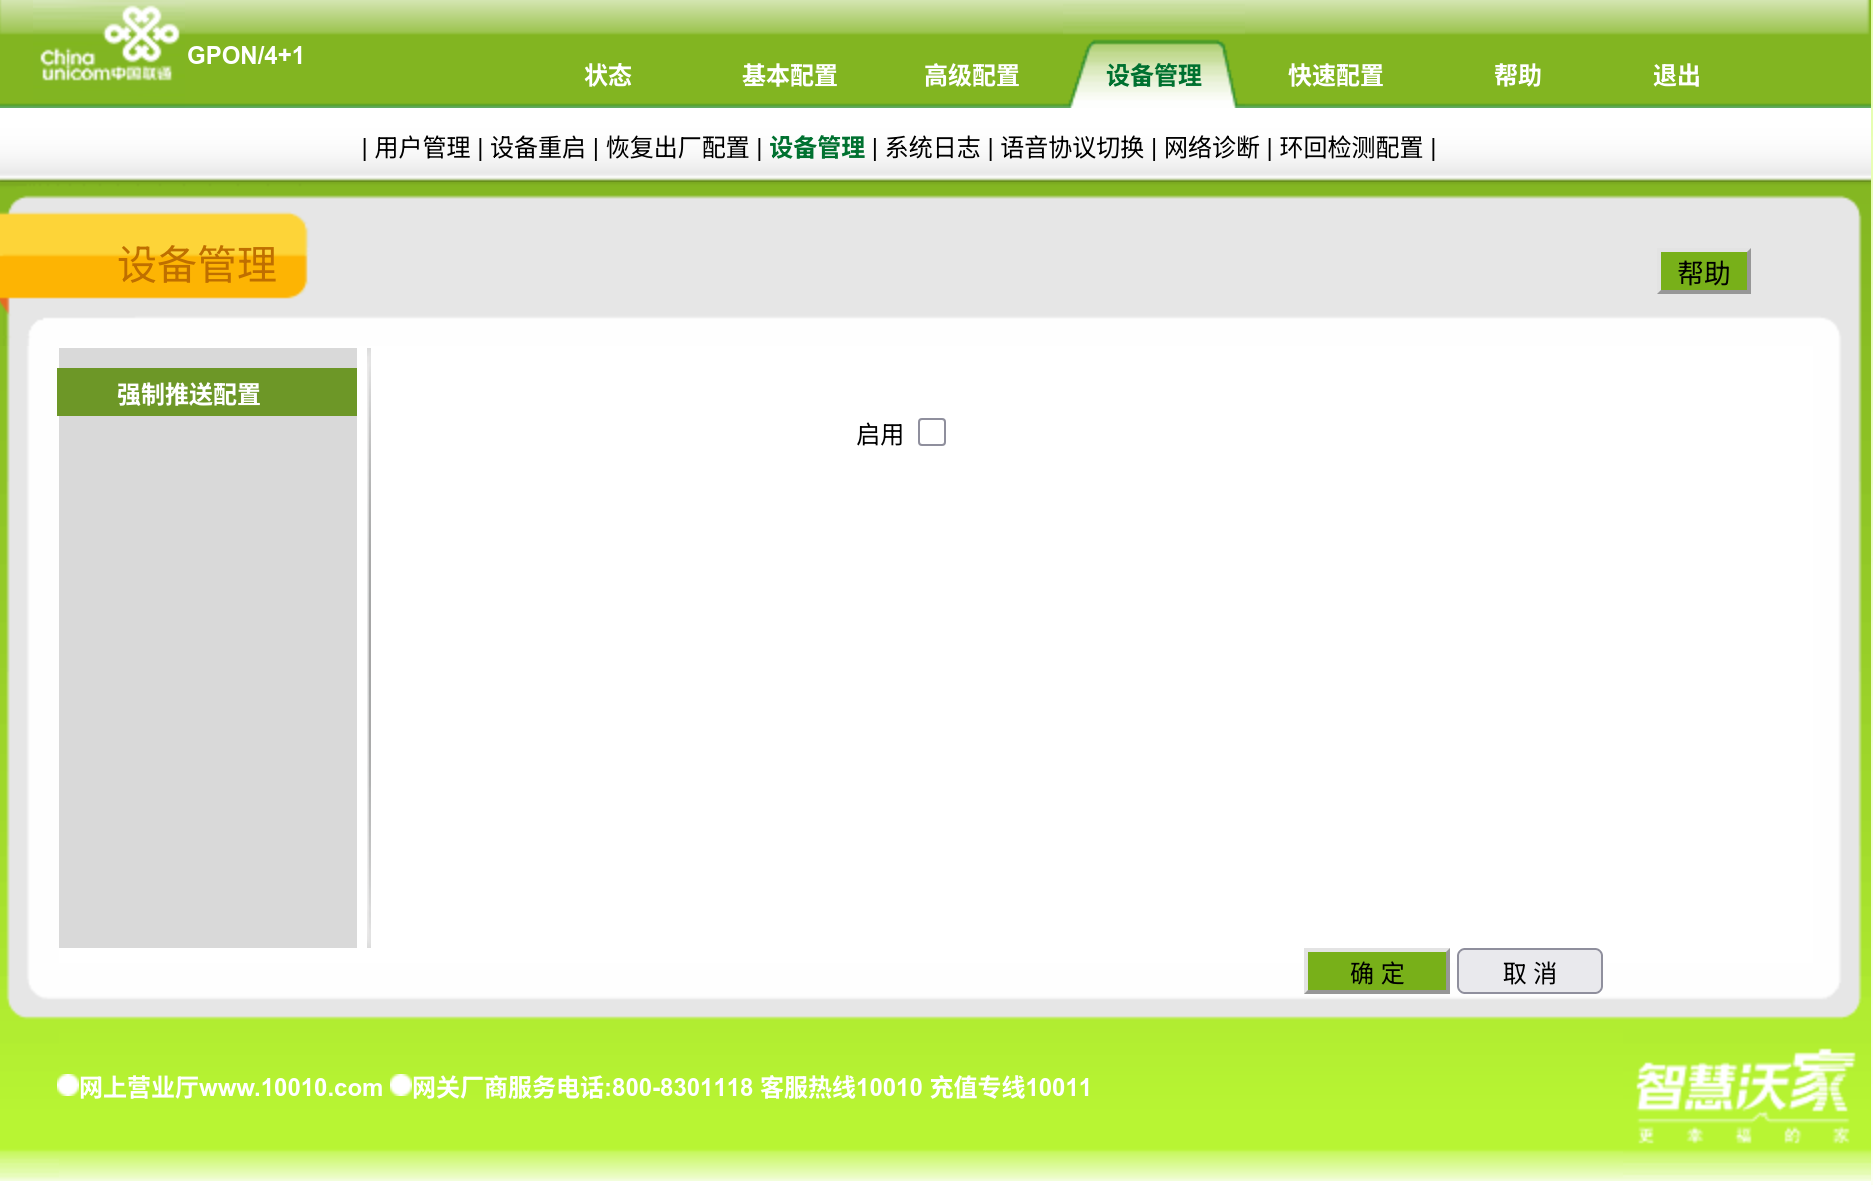Open the 高级配置 tab

coord(971,76)
